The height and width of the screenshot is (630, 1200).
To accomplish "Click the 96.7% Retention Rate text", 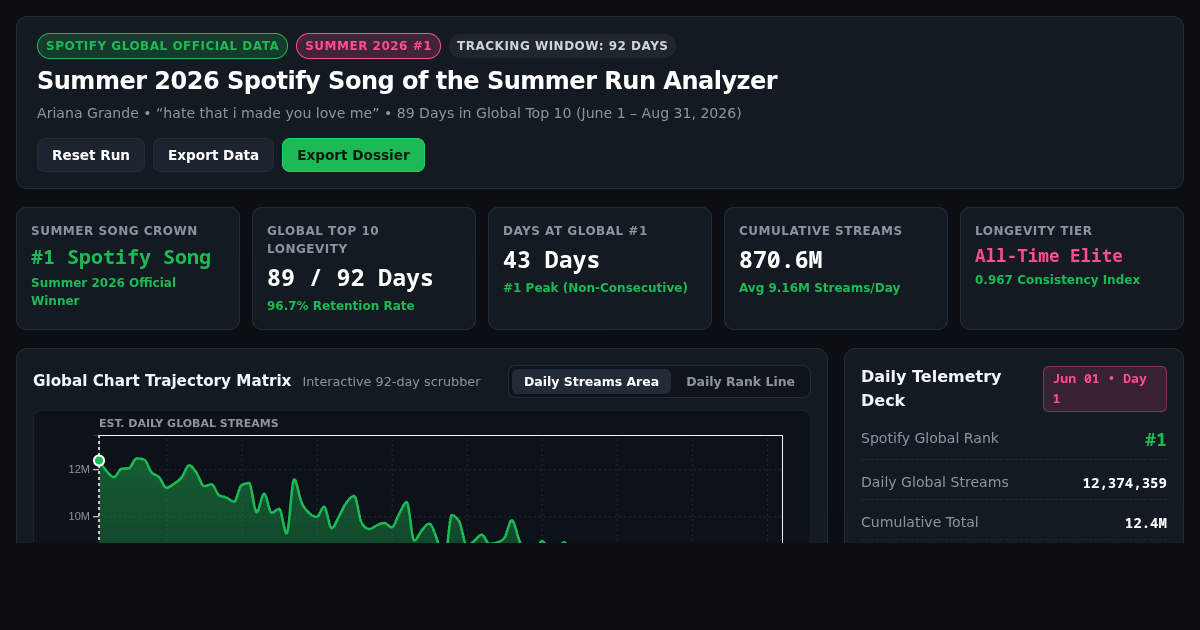I will pyautogui.click(x=340, y=306).
